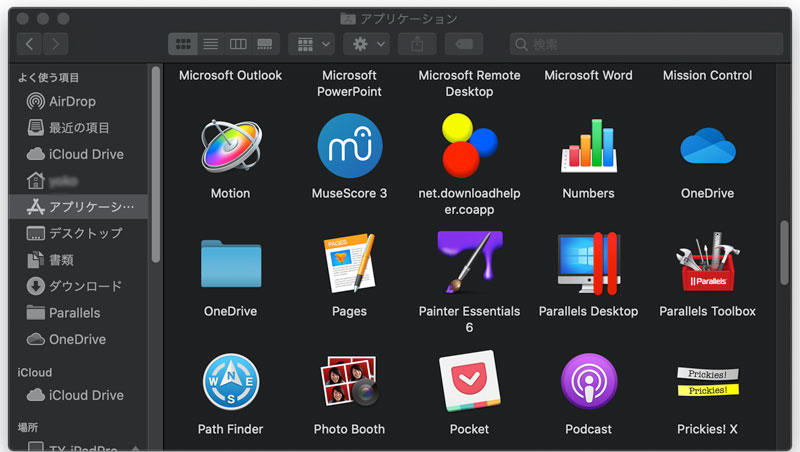Open the Photo Booth app icon

click(x=349, y=381)
